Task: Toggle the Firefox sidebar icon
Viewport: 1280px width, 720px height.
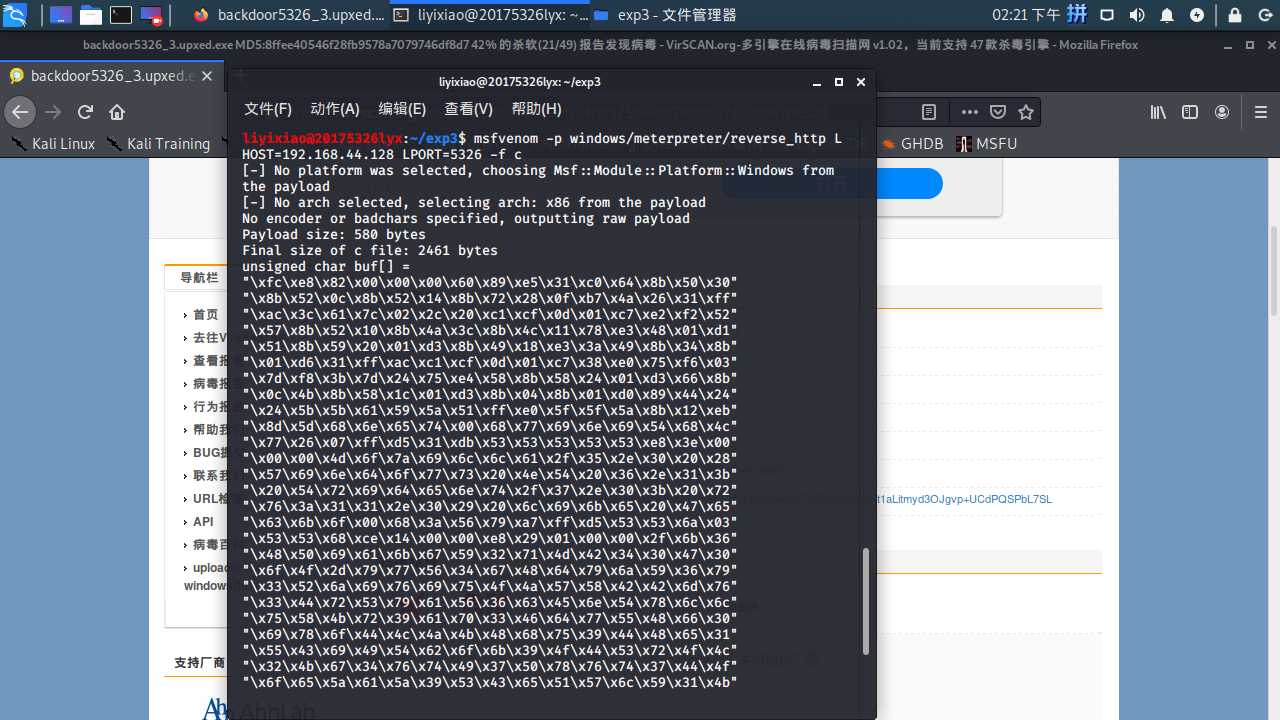Action: [x=1190, y=112]
